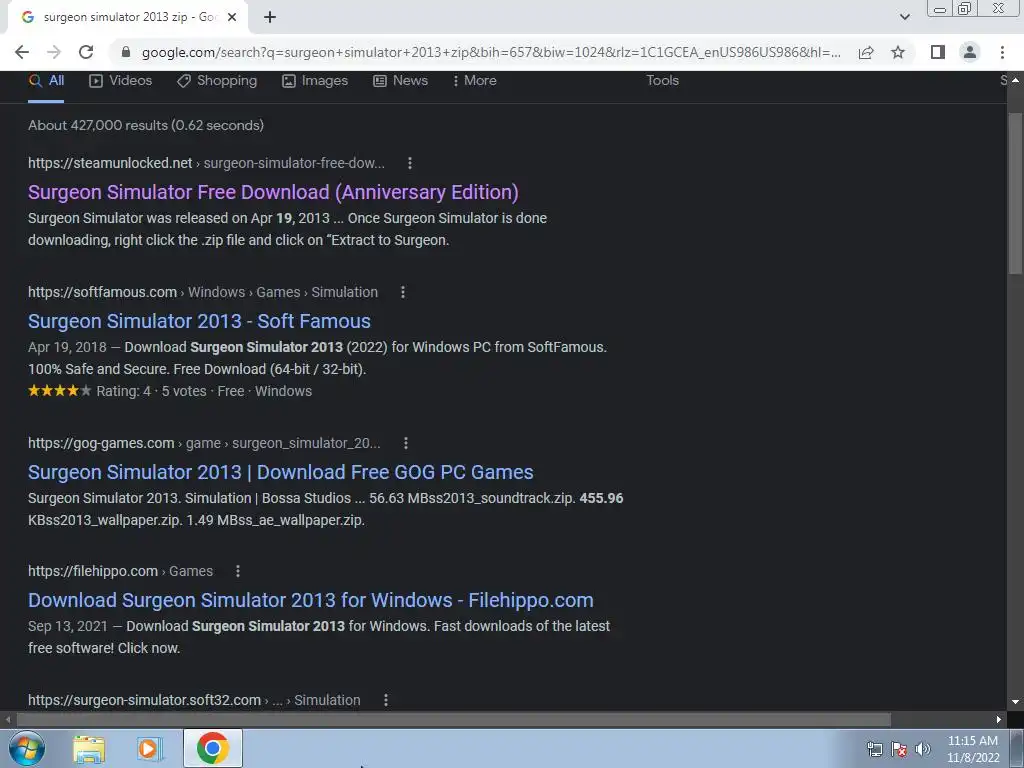
Task: Open Surgeon Simulator Free Download (Anniversary Edition)
Action: click(x=273, y=192)
